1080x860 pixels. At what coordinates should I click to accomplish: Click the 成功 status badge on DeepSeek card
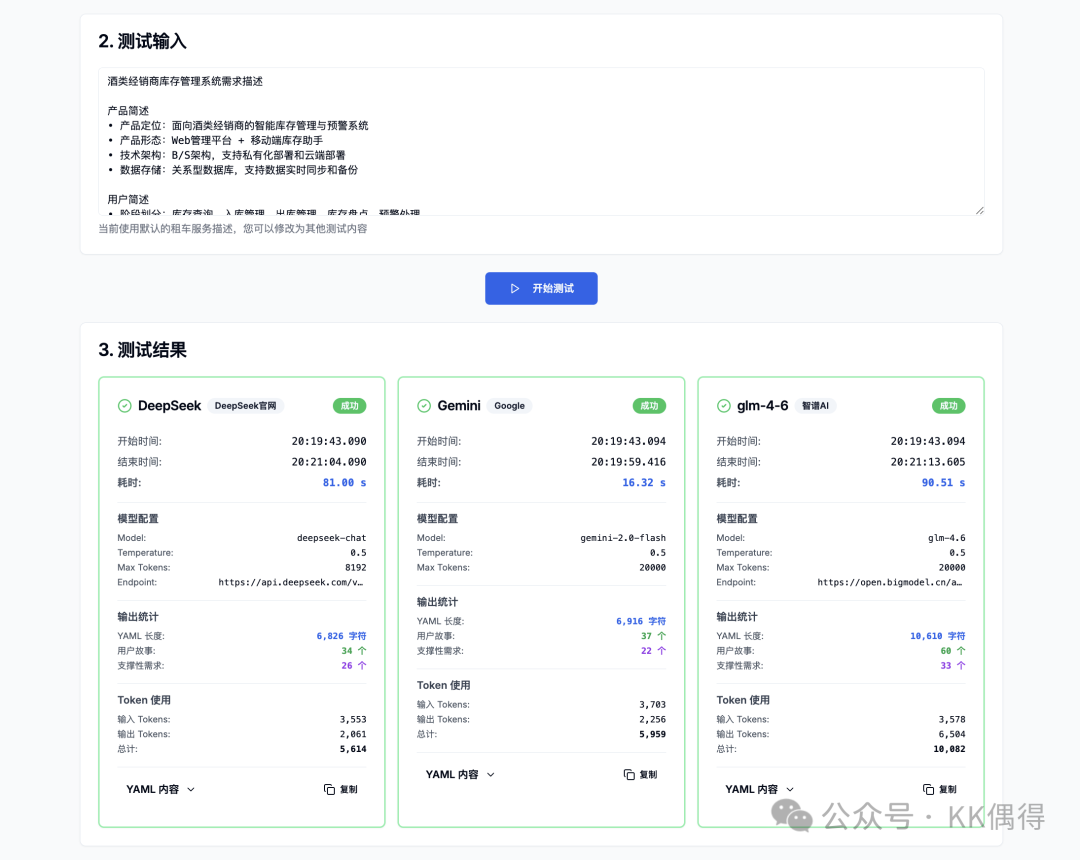pyautogui.click(x=350, y=406)
